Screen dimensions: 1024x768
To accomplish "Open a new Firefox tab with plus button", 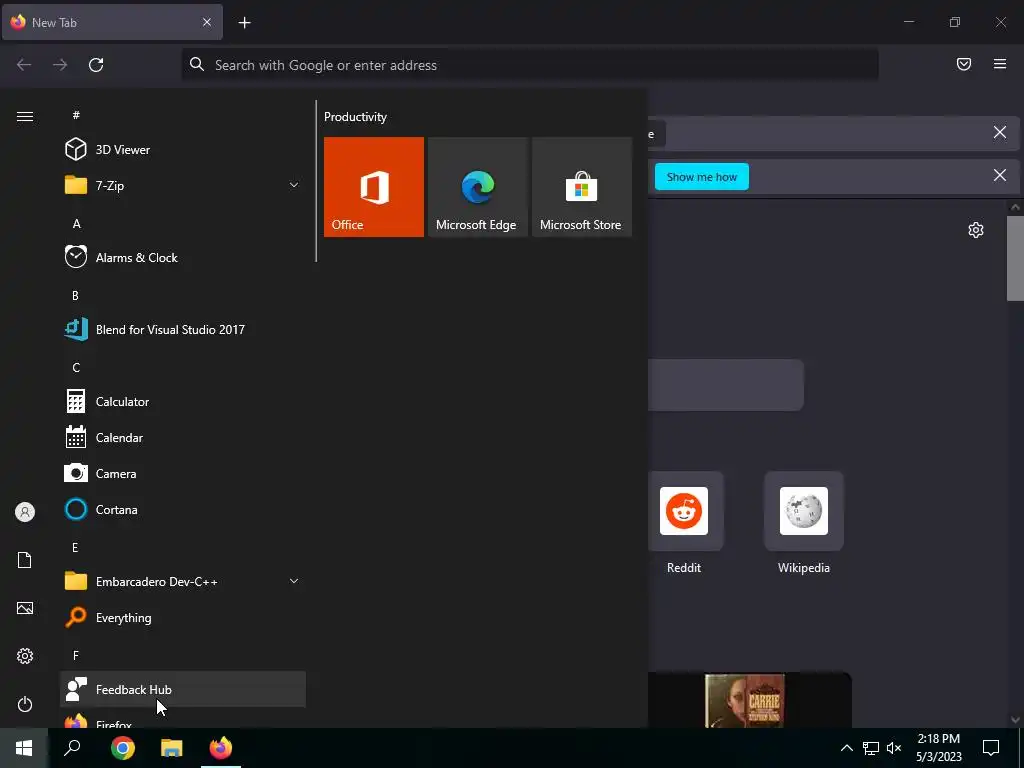I will tap(244, 23).
